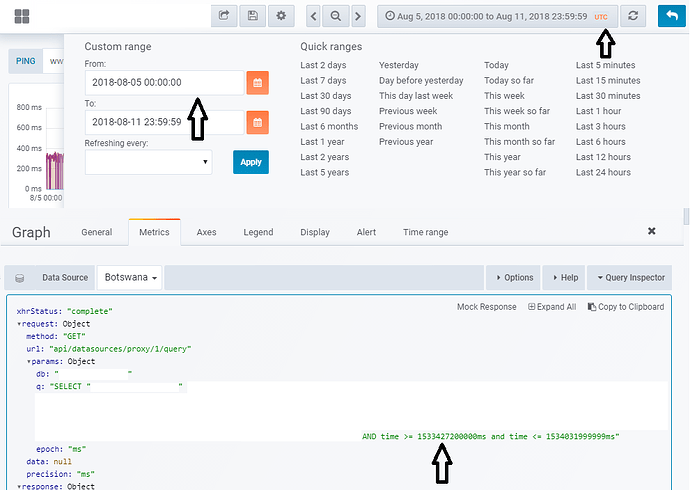The image size is (690, 490).
Task: Select Day before yesterday range
Action: 421,80
